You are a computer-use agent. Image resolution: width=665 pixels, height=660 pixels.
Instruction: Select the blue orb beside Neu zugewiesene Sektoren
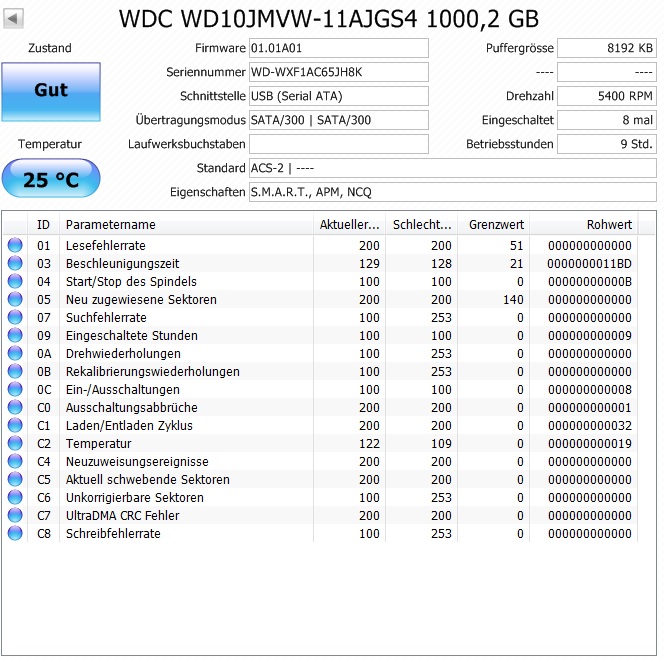(x=15, y=299)
